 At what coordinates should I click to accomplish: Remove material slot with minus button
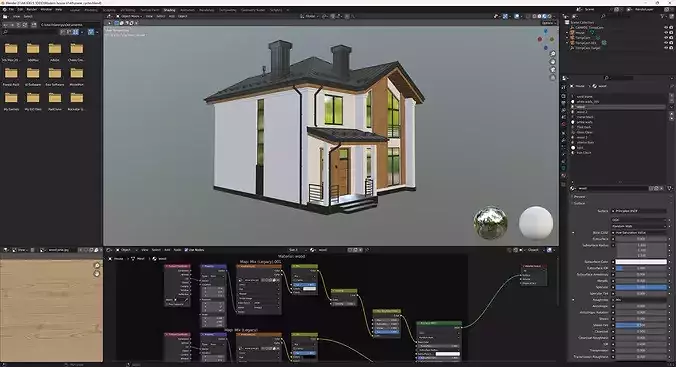(x=671, y=102)
